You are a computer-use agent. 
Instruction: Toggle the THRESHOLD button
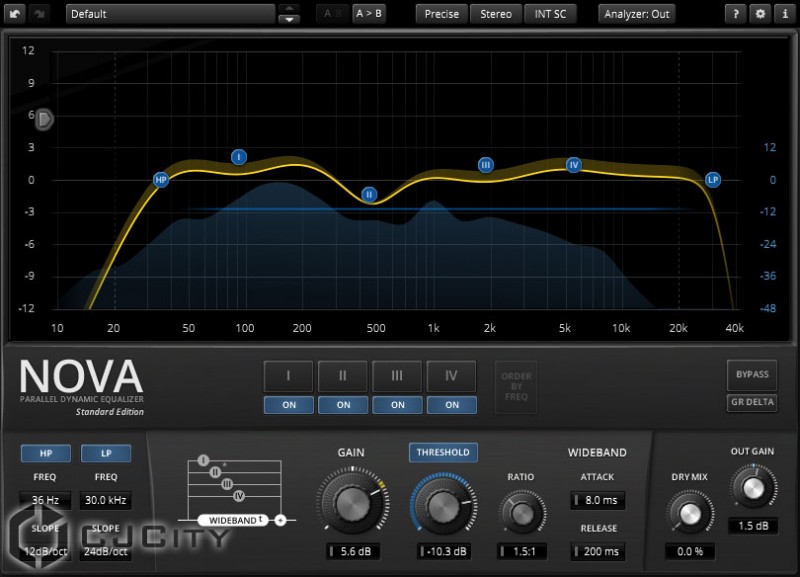pos(443,453)
